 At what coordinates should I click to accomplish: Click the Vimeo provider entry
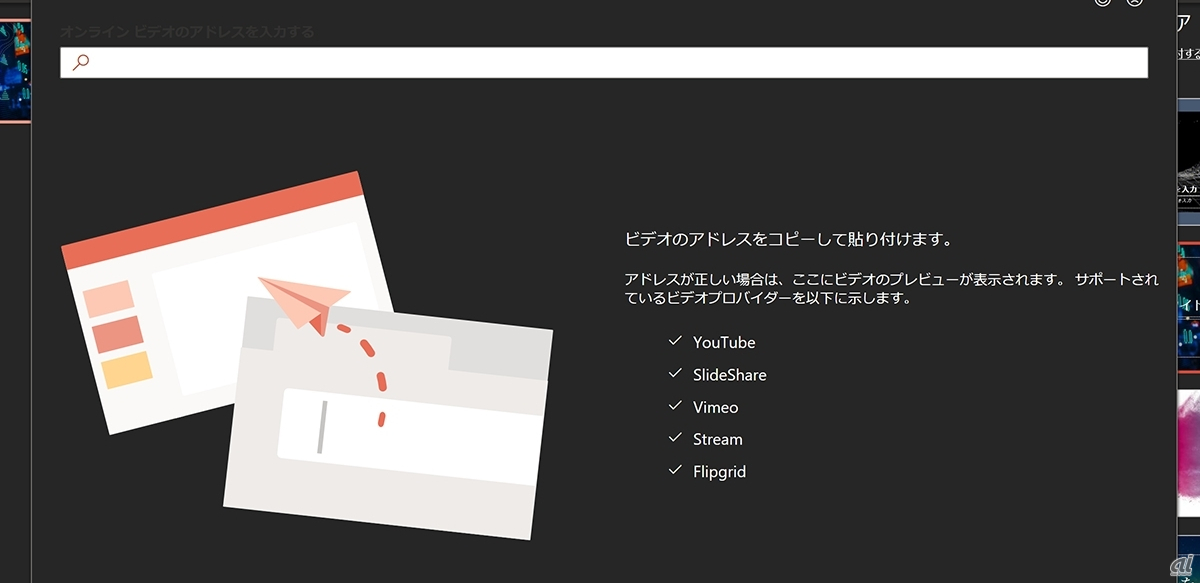pos(715,407)
